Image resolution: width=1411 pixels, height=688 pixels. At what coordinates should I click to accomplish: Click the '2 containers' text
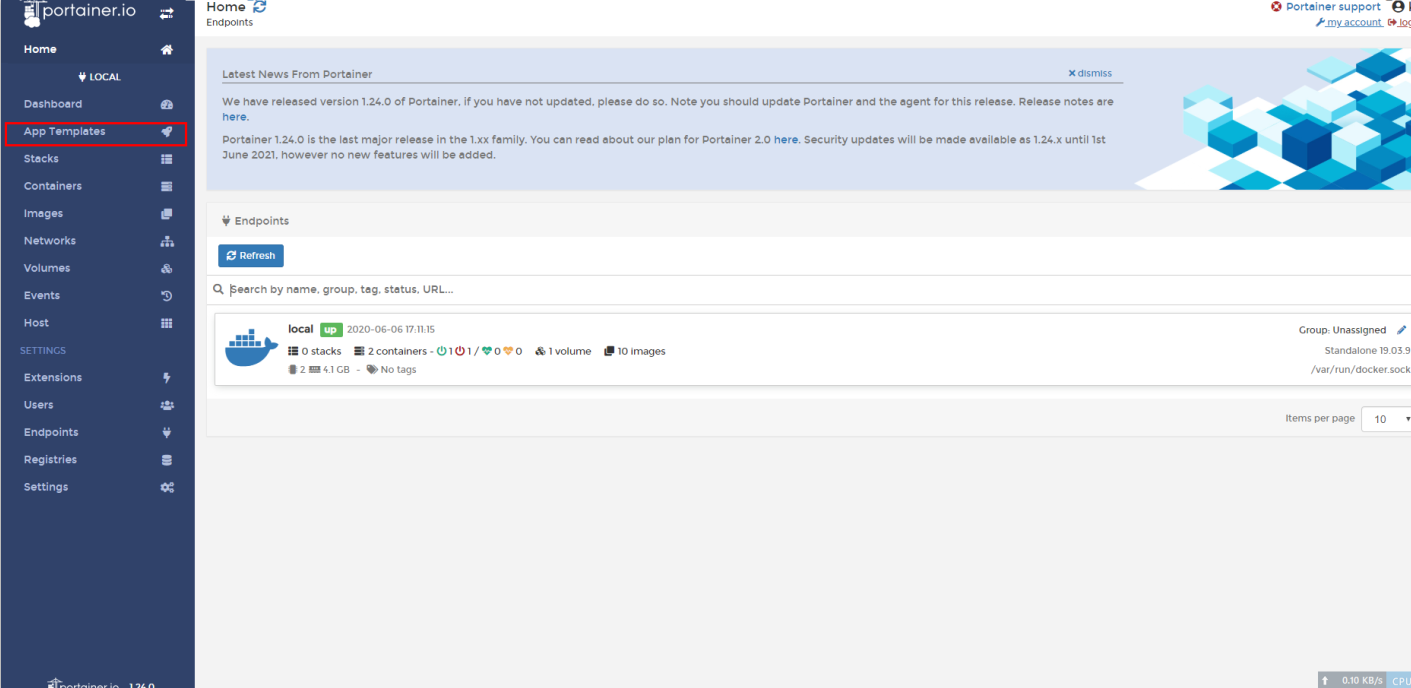tap(397, 351)
